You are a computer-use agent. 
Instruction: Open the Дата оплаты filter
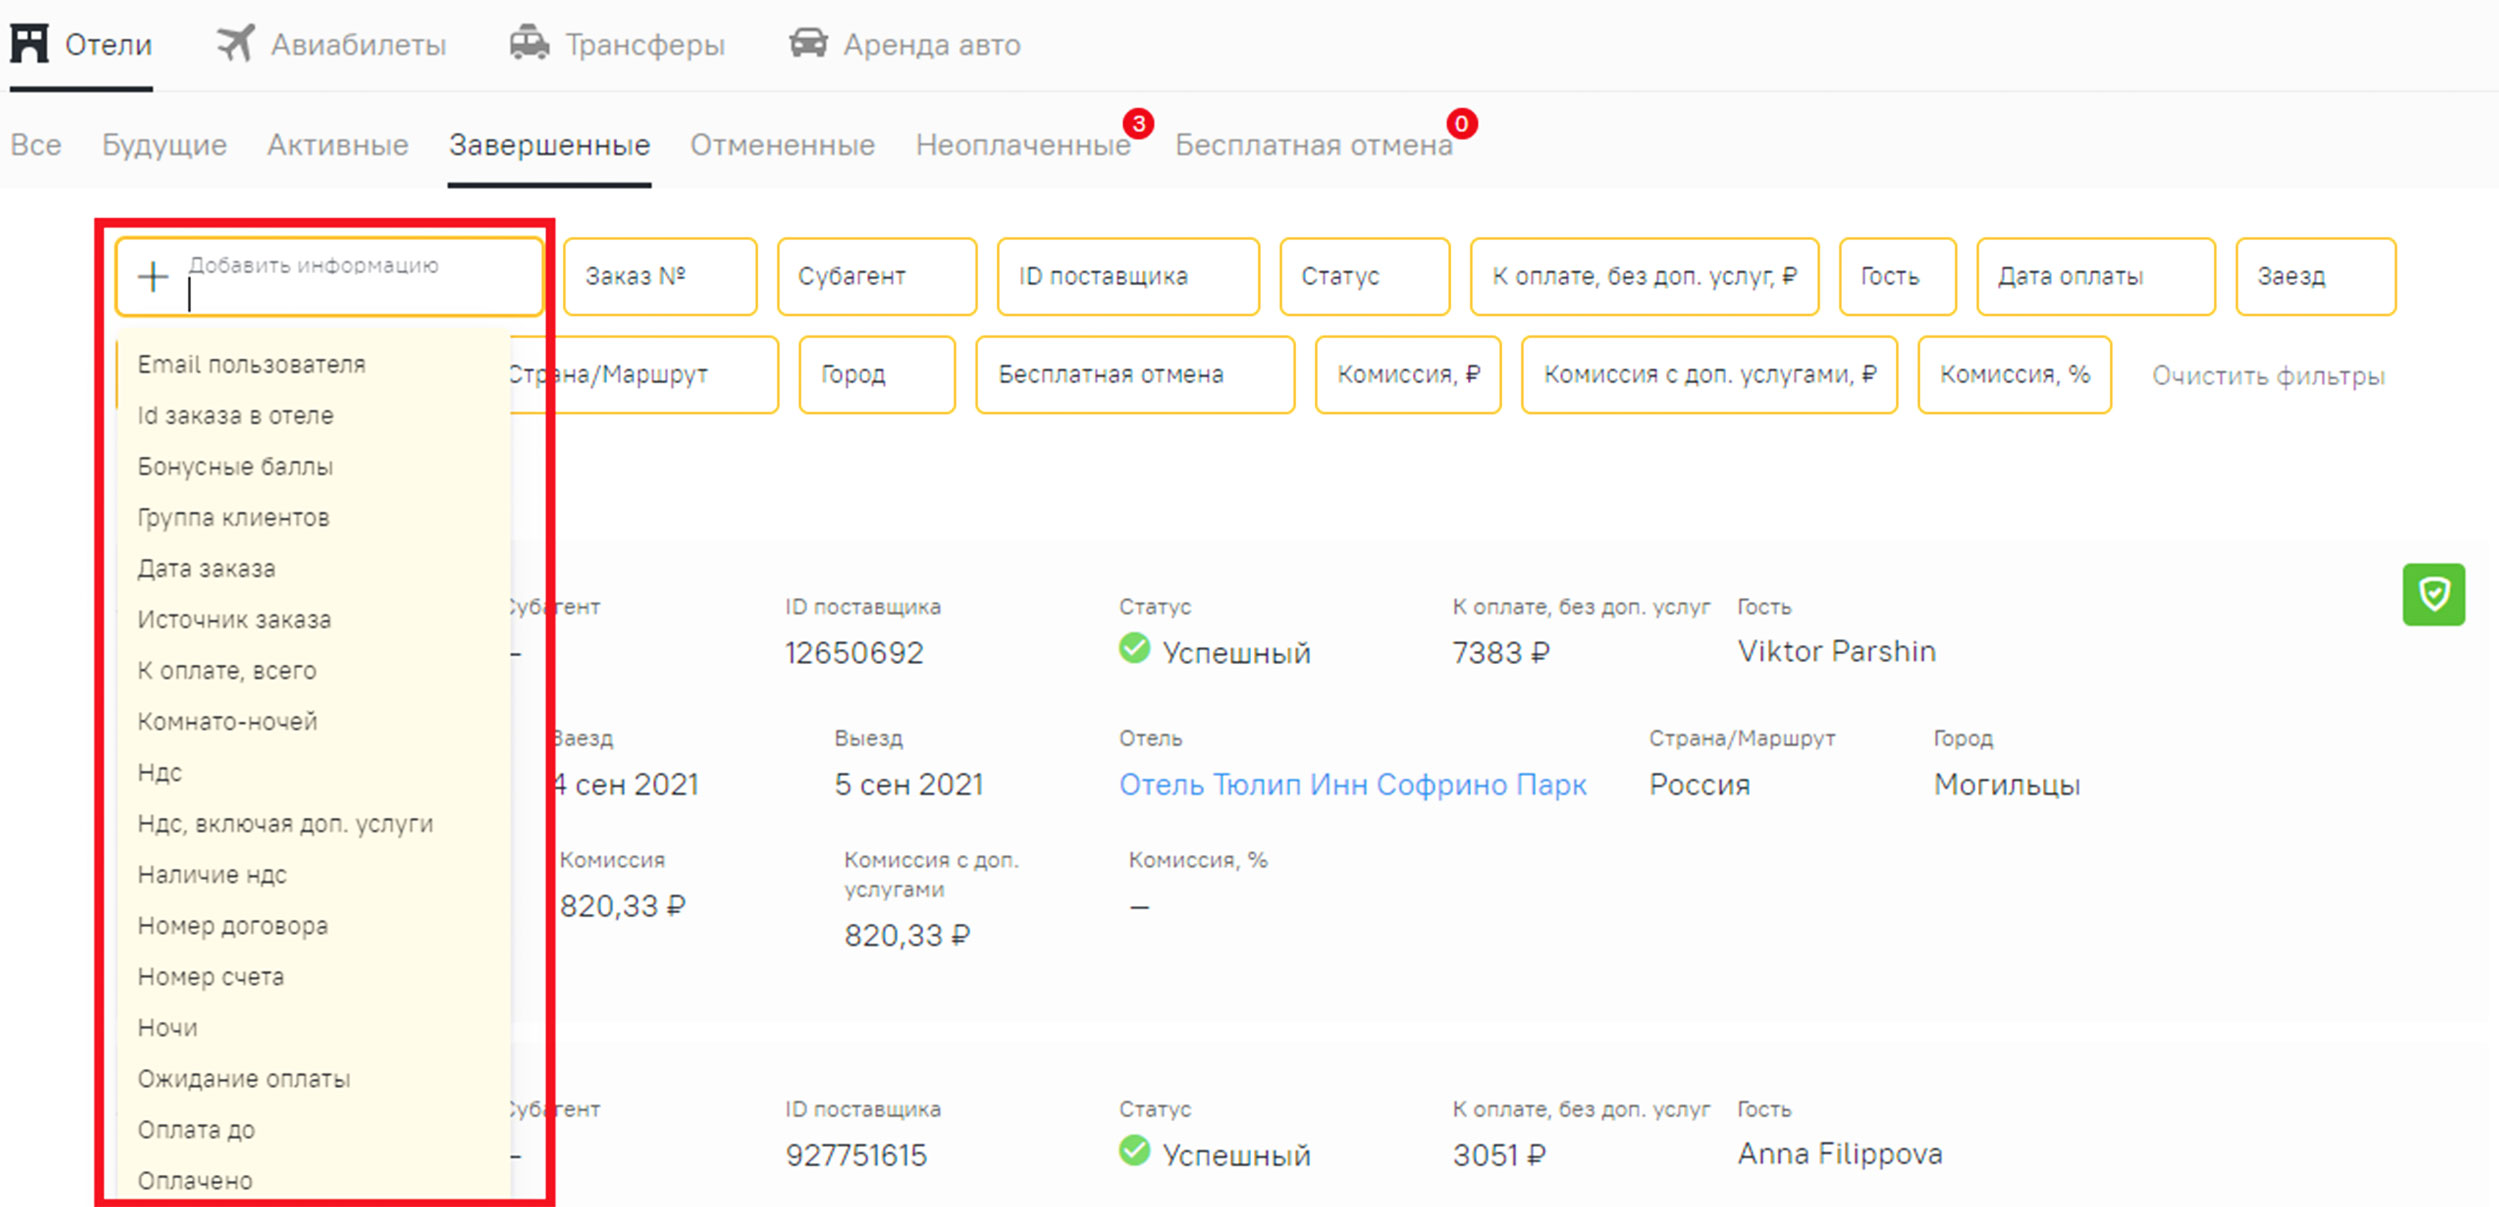[x=2095, y=277]
